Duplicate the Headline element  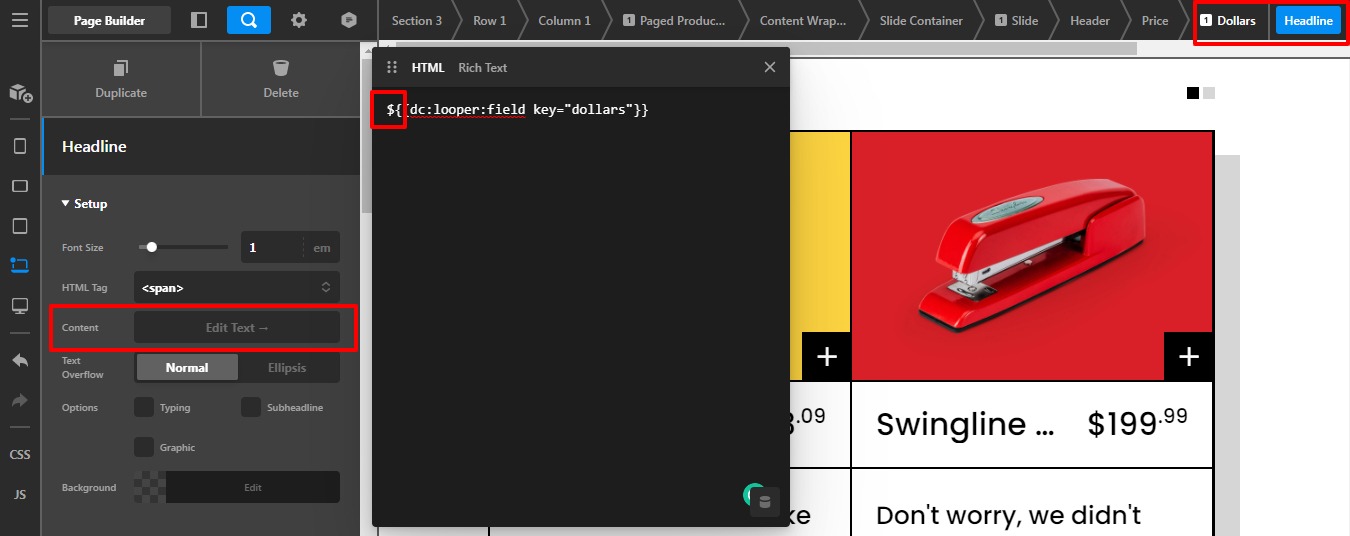pyautogui.click(x=121, y=80)
